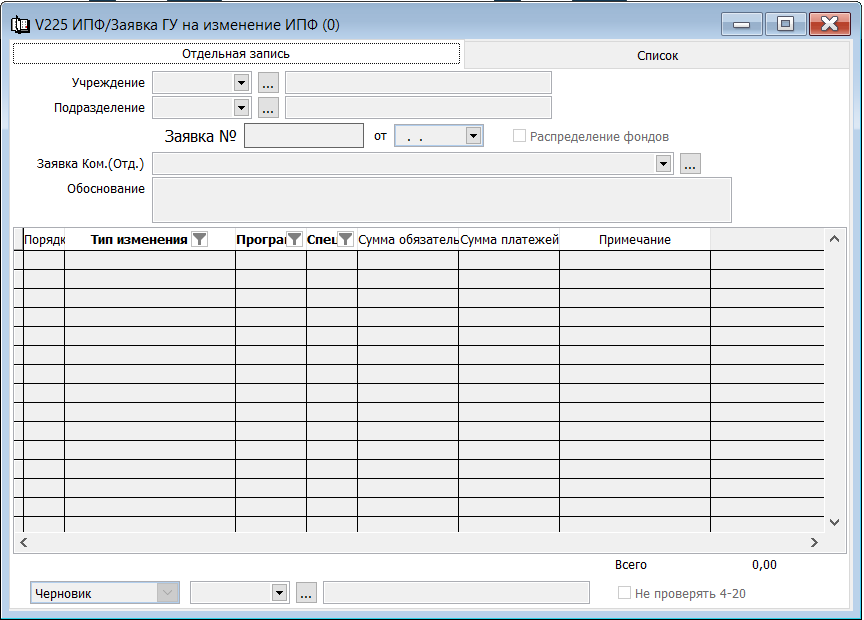The image size is (864, 620).
Task: Expand the Учреждение dropdown
Action: pyautogui.click(x=241, y=83)
